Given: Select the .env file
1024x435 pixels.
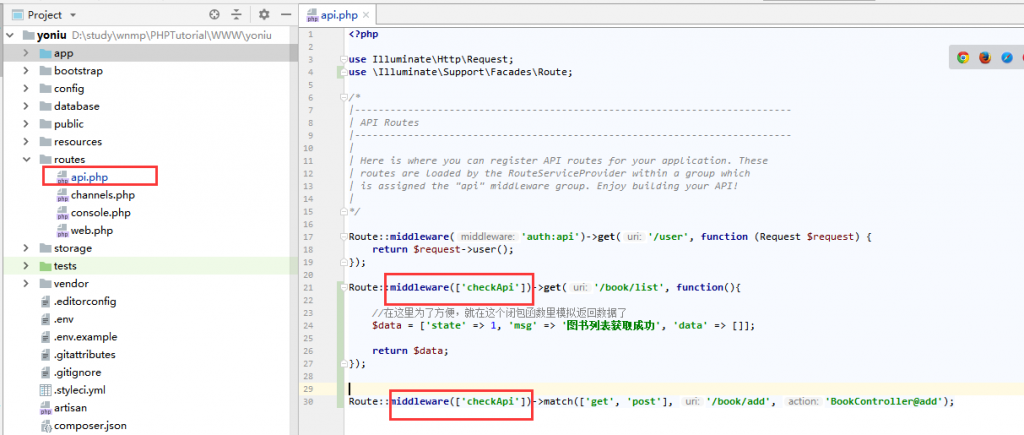Looking at the screenshot, I should click(66, 319).
